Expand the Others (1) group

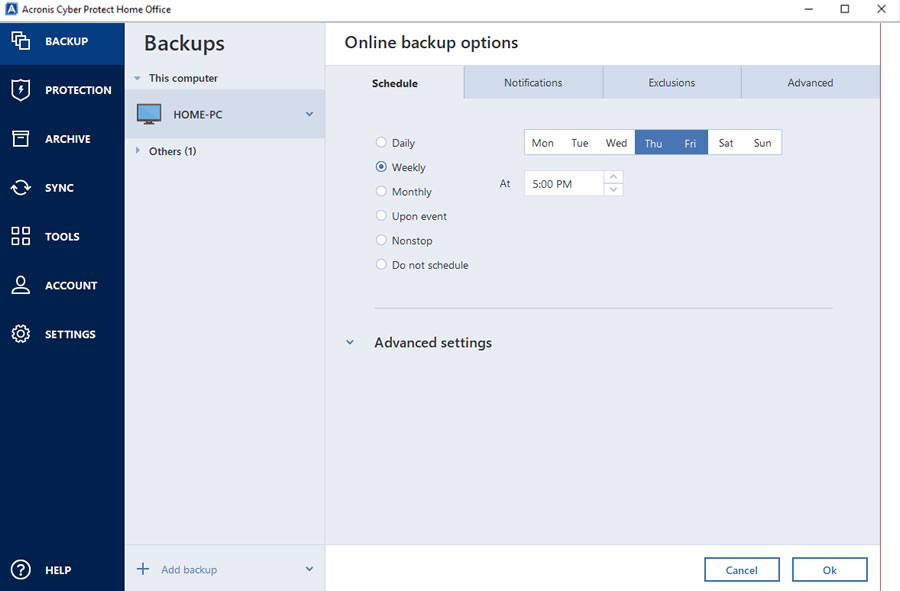[x=138, y=150]
